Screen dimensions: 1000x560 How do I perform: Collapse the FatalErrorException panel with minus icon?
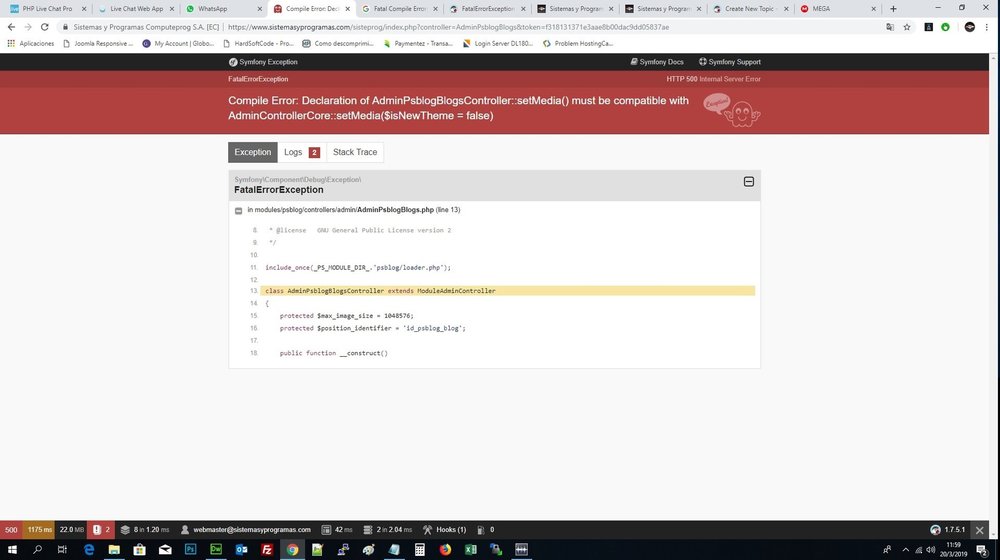(x=749, y=182)
